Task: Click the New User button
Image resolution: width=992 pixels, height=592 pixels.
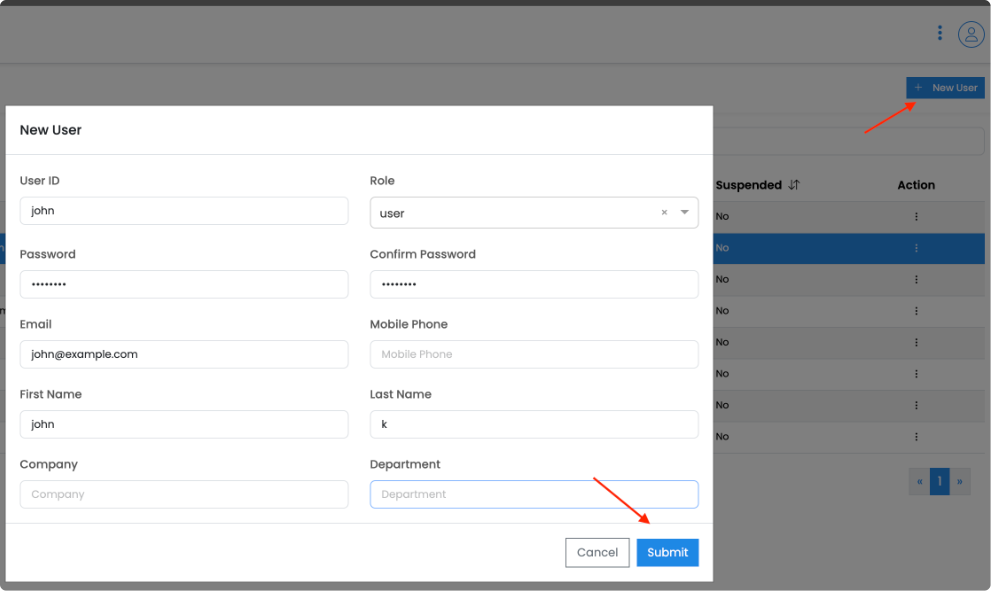Action: (x=945, y=88)
